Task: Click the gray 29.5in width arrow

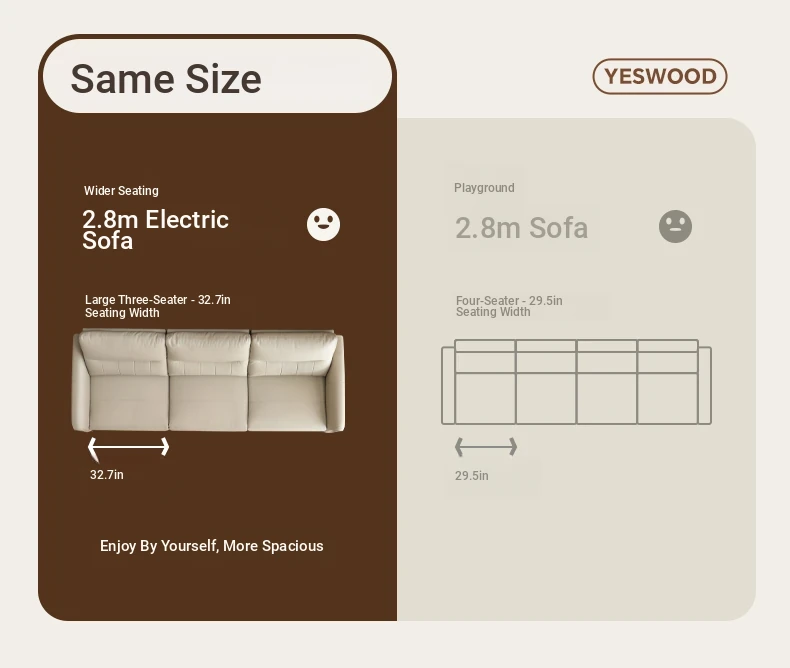Action: 486,447
